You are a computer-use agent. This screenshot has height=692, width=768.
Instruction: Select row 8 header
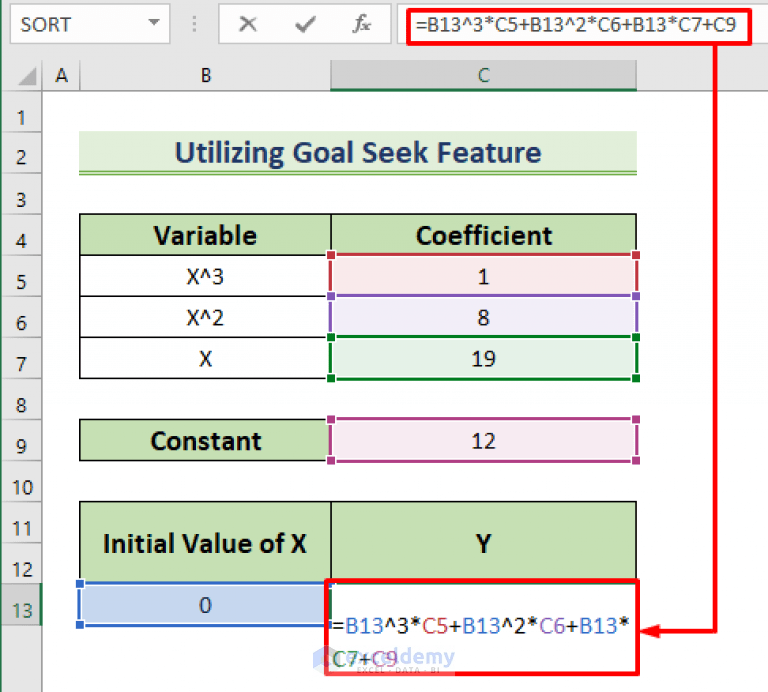pos(21,400)
